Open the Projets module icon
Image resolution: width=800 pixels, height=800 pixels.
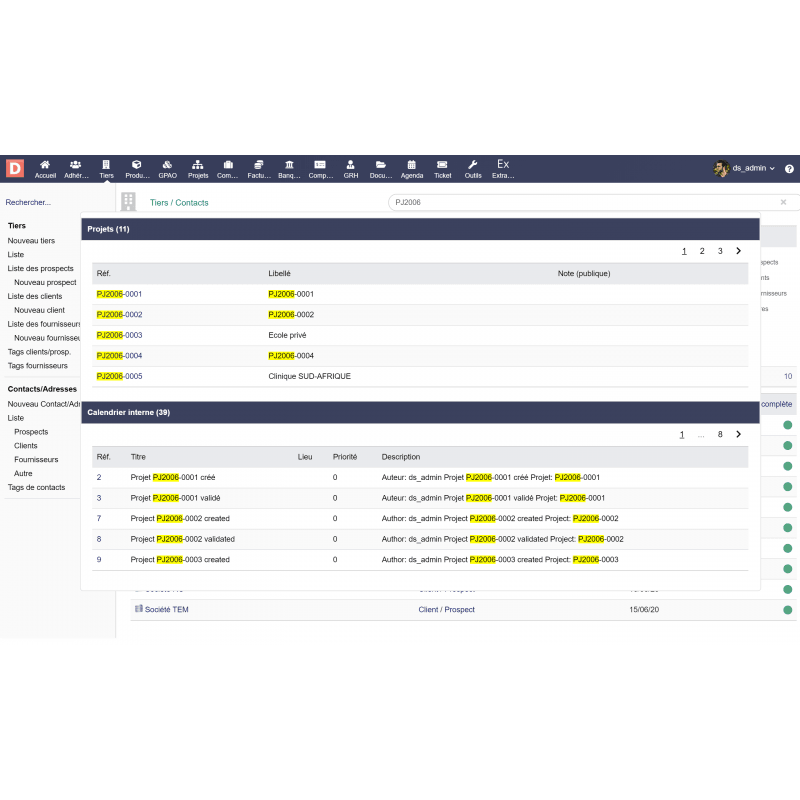[x=198, y=168]
